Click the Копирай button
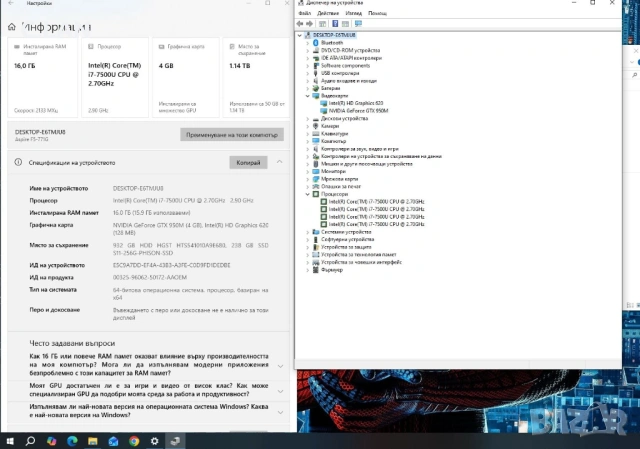 click(x=248, y=162)
